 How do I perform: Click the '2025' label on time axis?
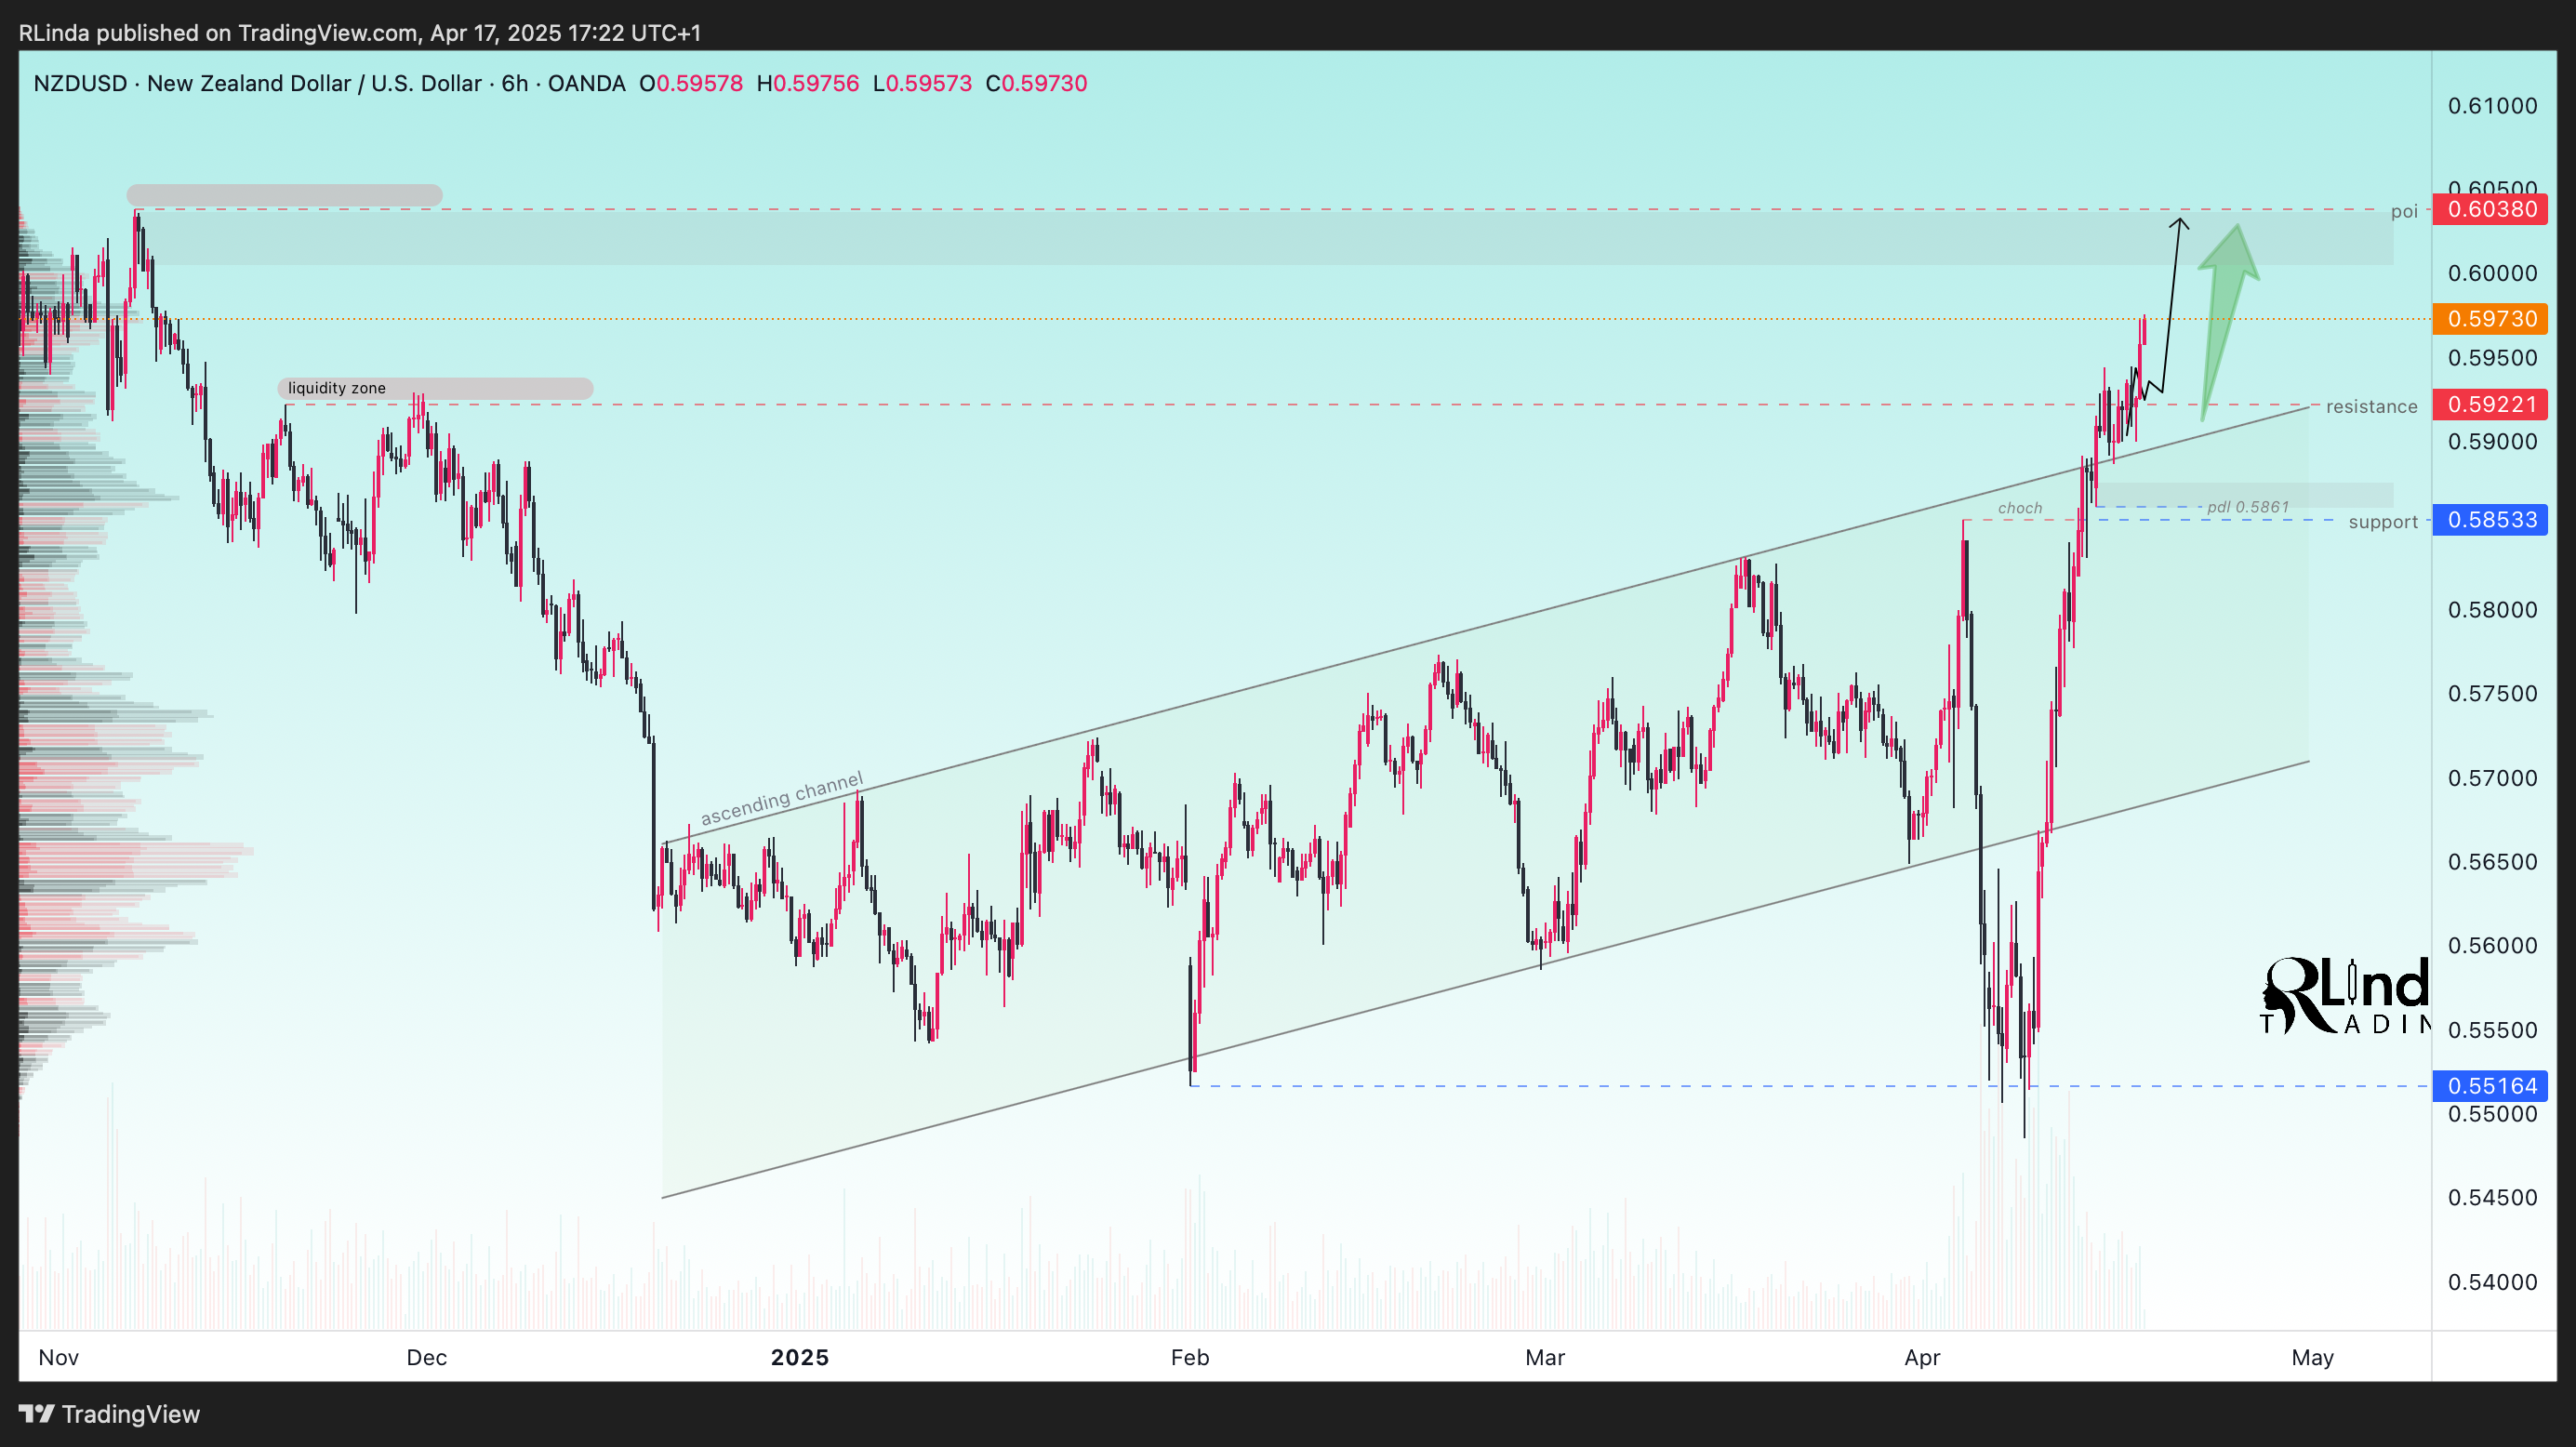[800, 1357]
